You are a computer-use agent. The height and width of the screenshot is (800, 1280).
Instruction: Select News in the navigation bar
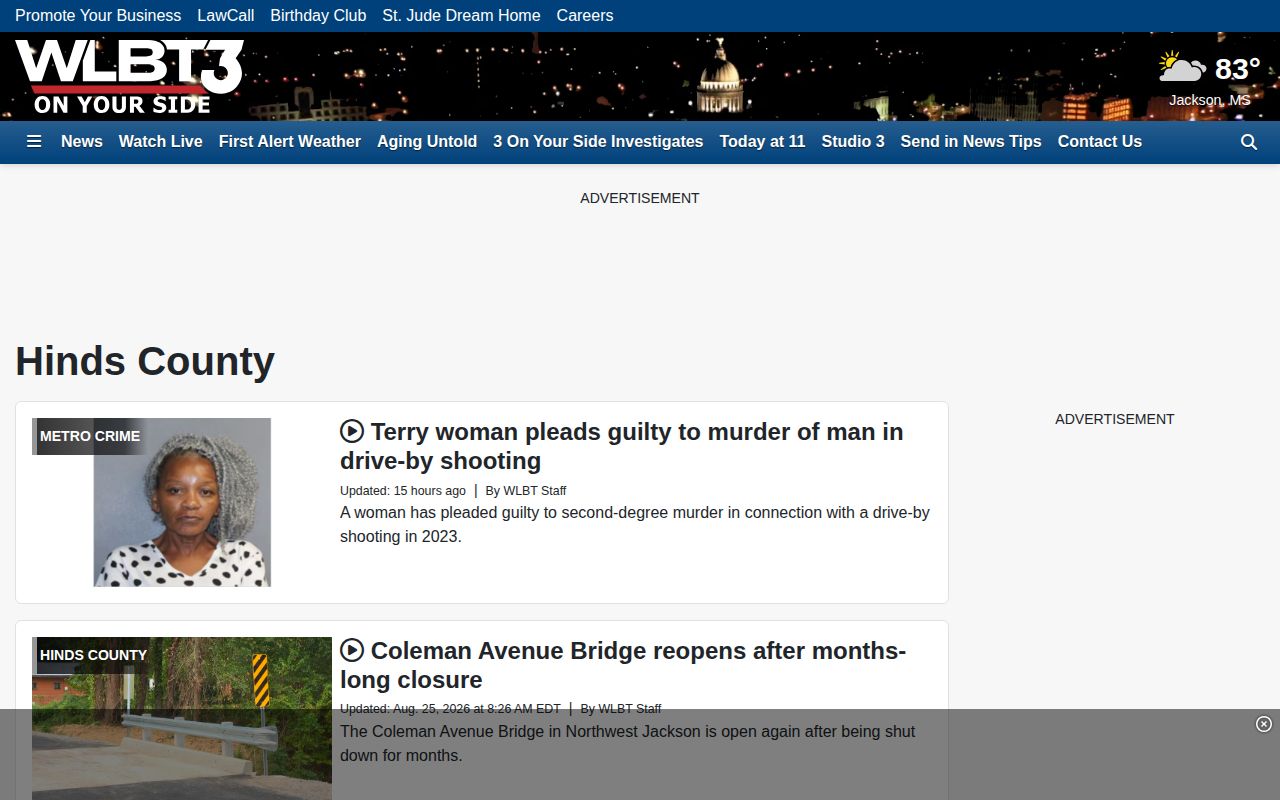(x=82, y=142)
